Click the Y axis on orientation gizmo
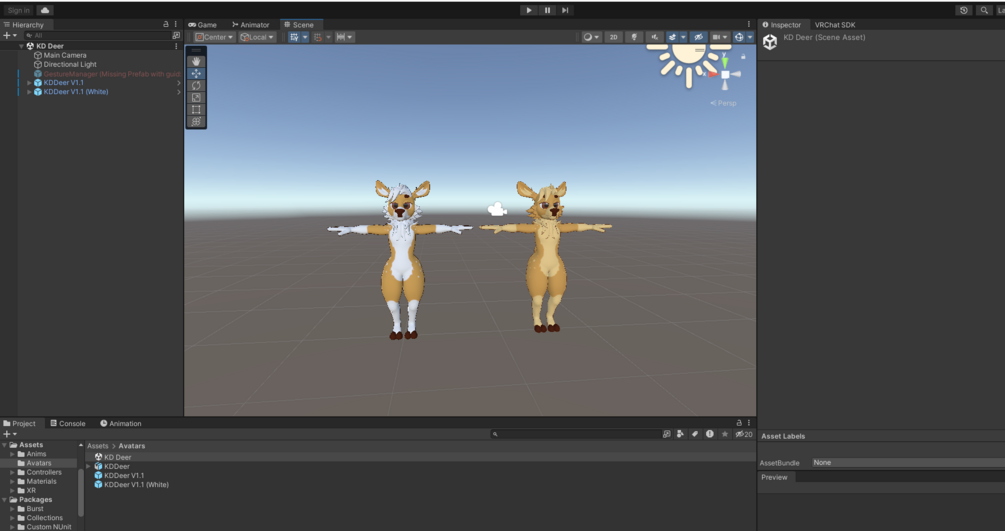The height and width of the screenshot is (531, 1005). coord(725,62)
